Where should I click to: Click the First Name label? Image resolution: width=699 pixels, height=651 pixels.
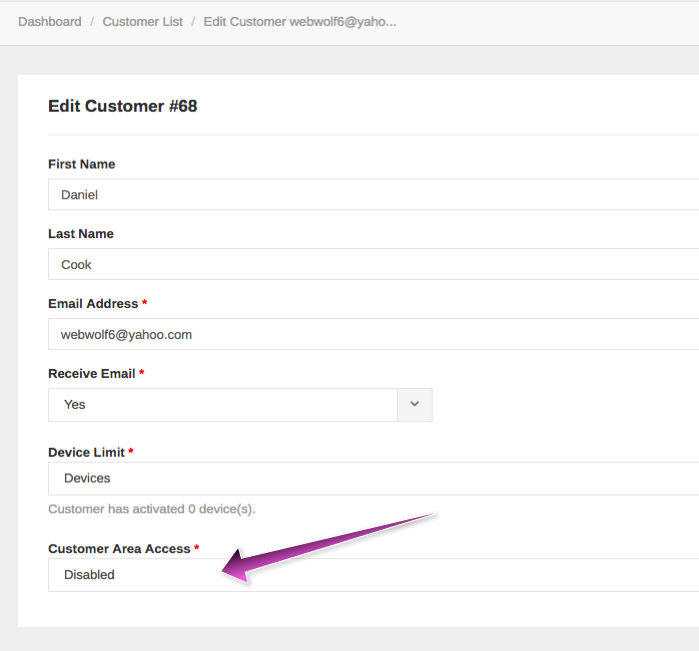point(82,164)
